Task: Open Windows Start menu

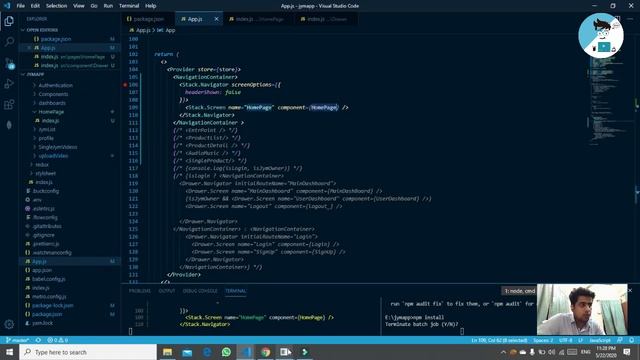Action: (x=9, y=352)
